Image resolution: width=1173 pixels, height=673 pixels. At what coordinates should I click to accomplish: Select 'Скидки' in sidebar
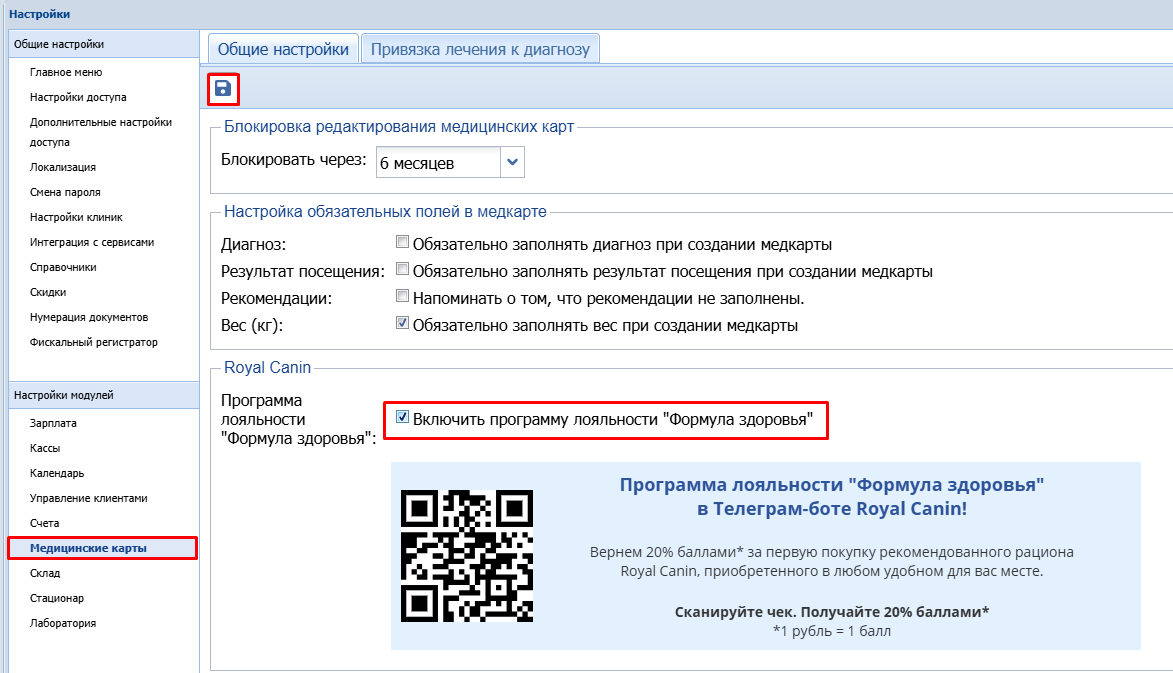click(48, 292)
